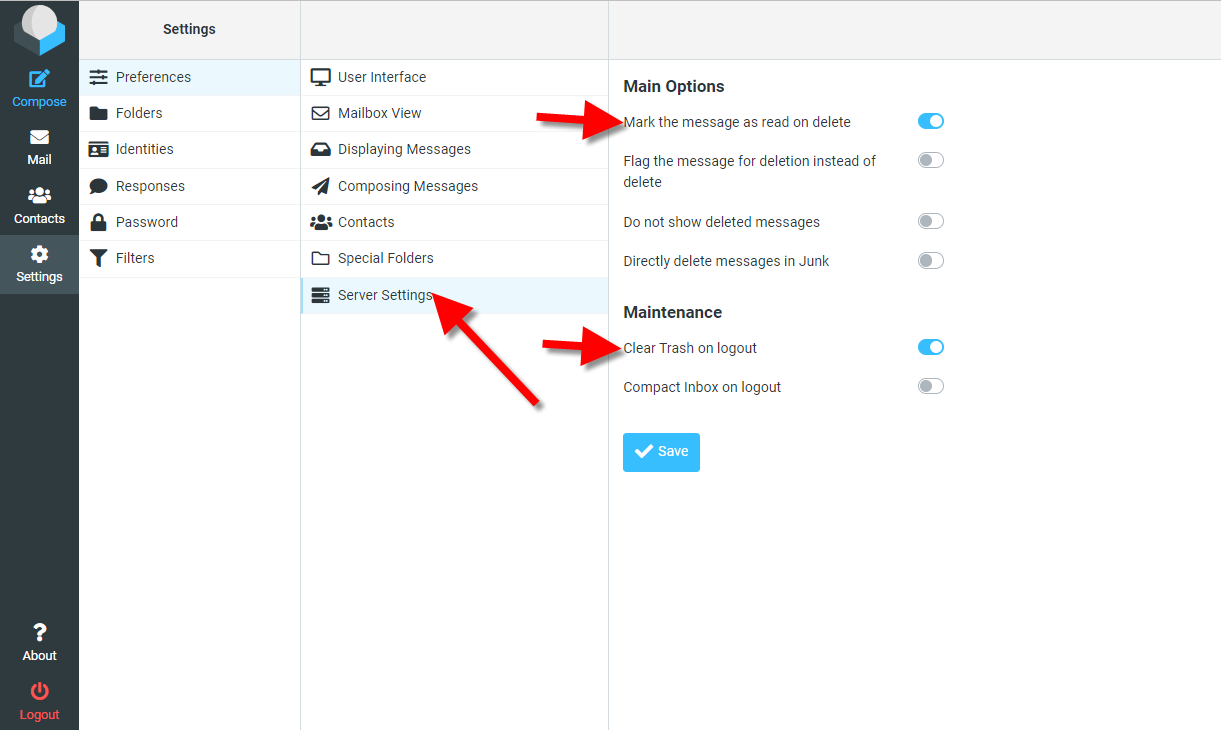This screenshot has width=1221, height=730.
Task: Click the 'Compact Inbox on logout' label
Action: point(702,387)
